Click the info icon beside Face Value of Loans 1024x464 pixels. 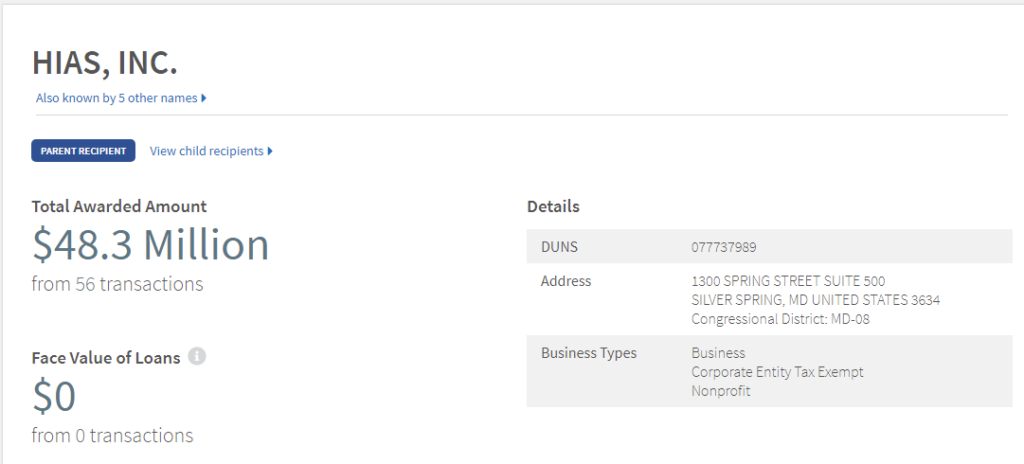[x=197, y=356]
